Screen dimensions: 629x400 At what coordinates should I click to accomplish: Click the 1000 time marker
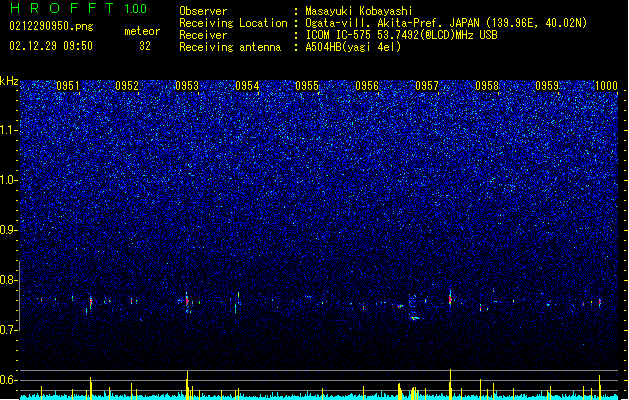coord(606,85)
